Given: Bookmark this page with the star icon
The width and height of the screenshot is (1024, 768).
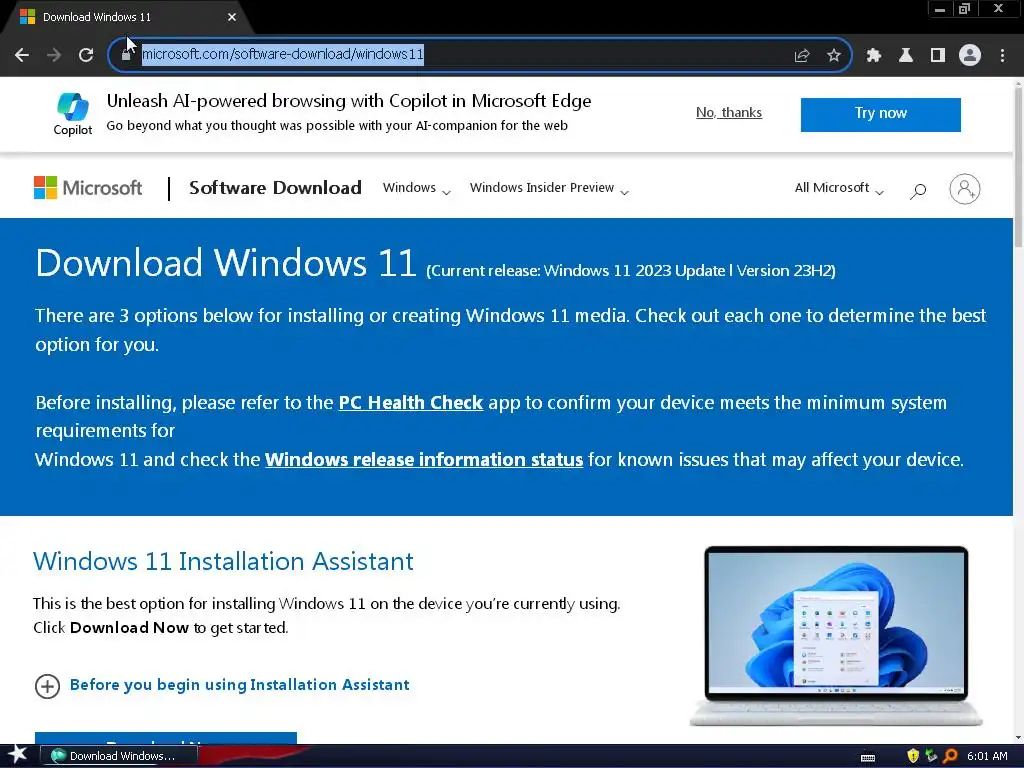Looking at the screenshot, I should point(834,55).
